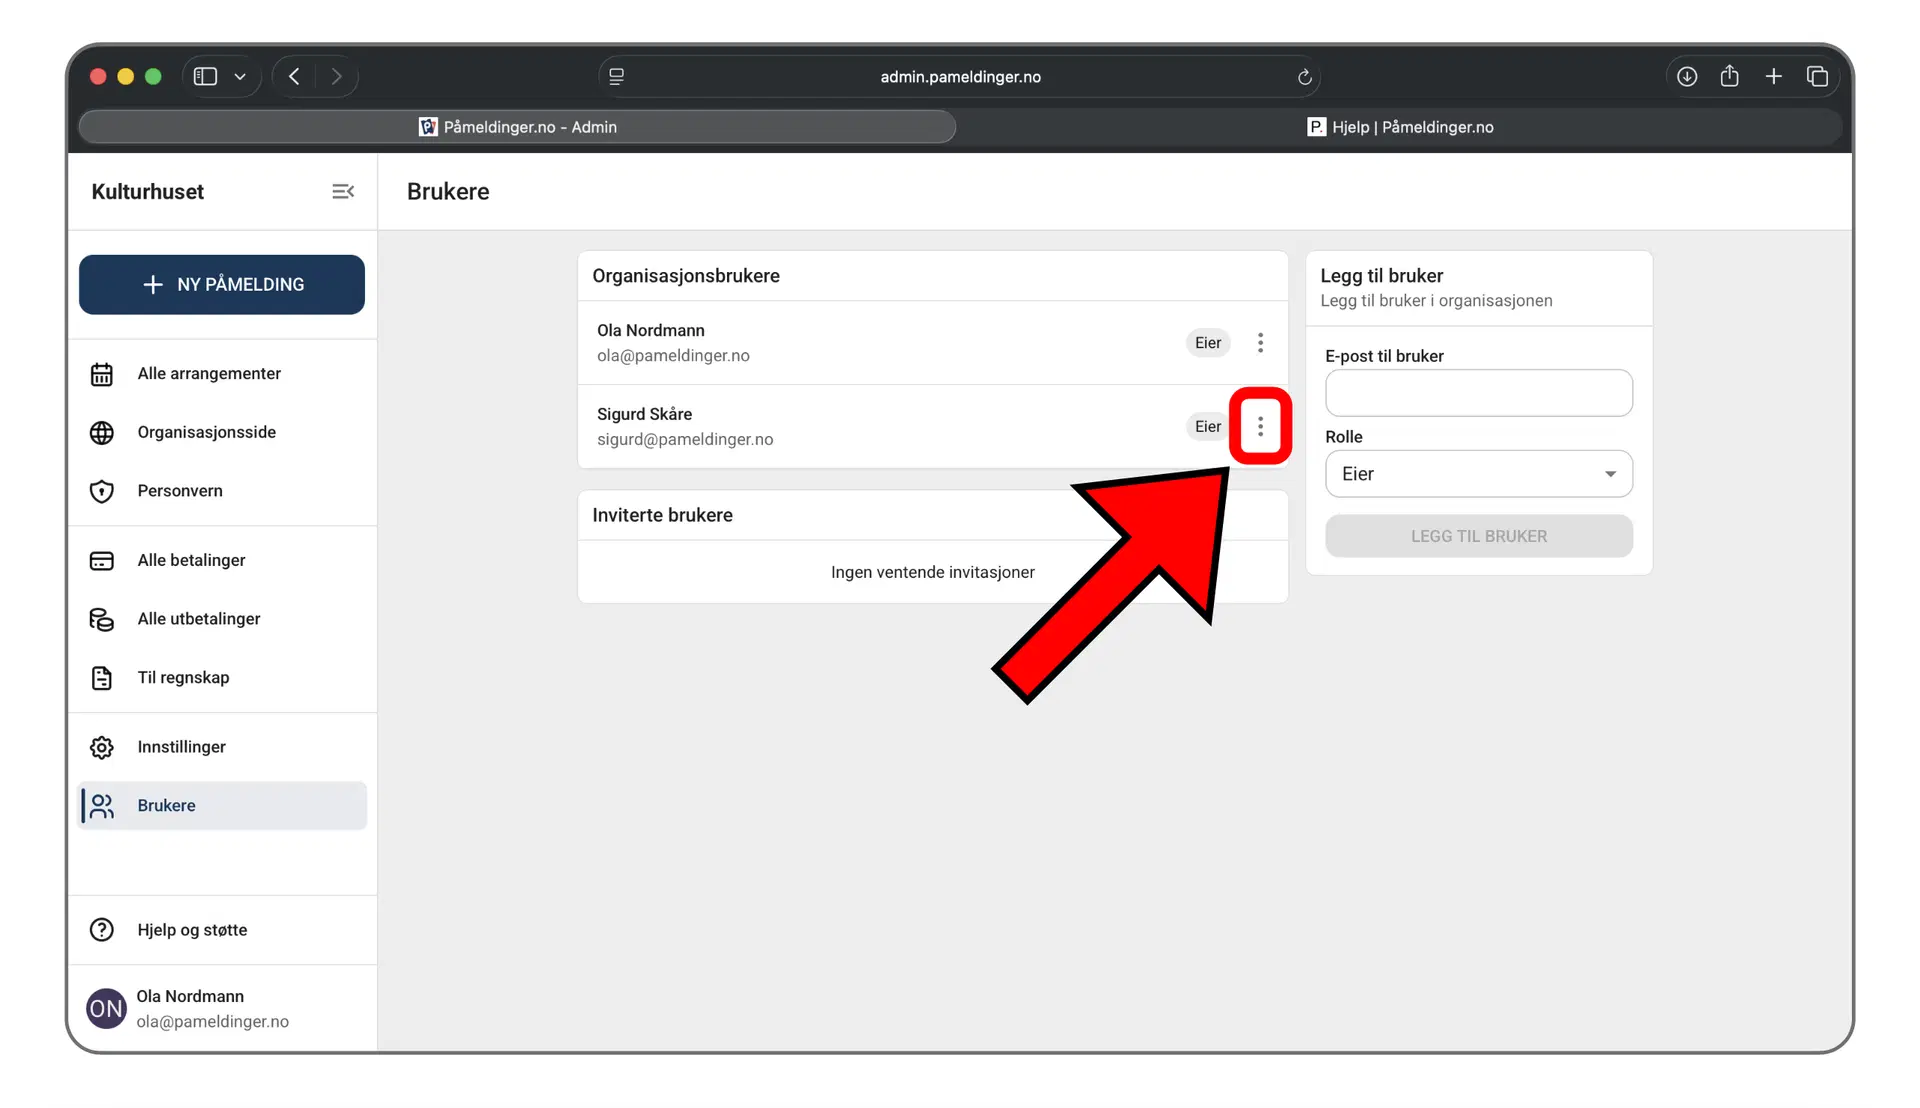Image resolution: width=1920 pixels, height=1108 pixels.
Task: Click the Ola Nordmann ON avatar
Action: [106, 1008]
